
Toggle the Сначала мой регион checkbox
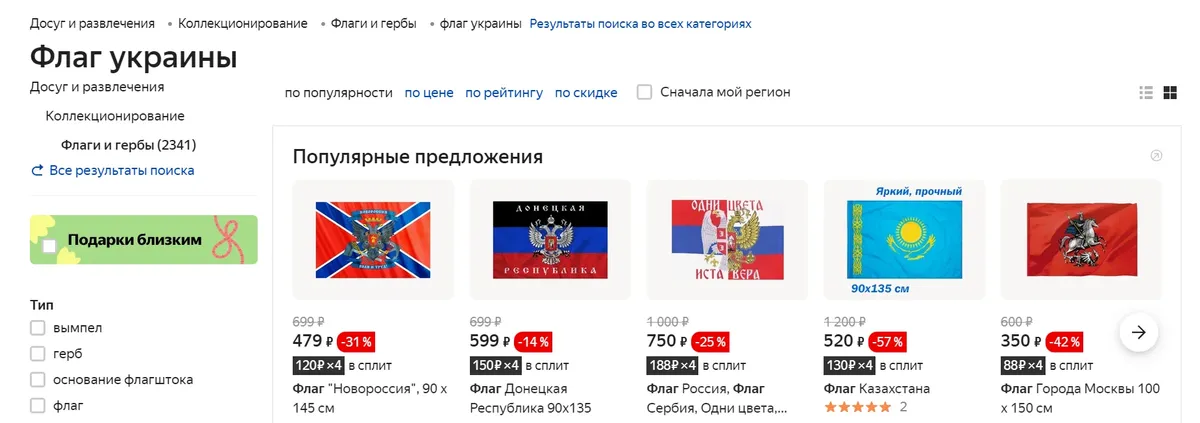click(x=645, y=92)
